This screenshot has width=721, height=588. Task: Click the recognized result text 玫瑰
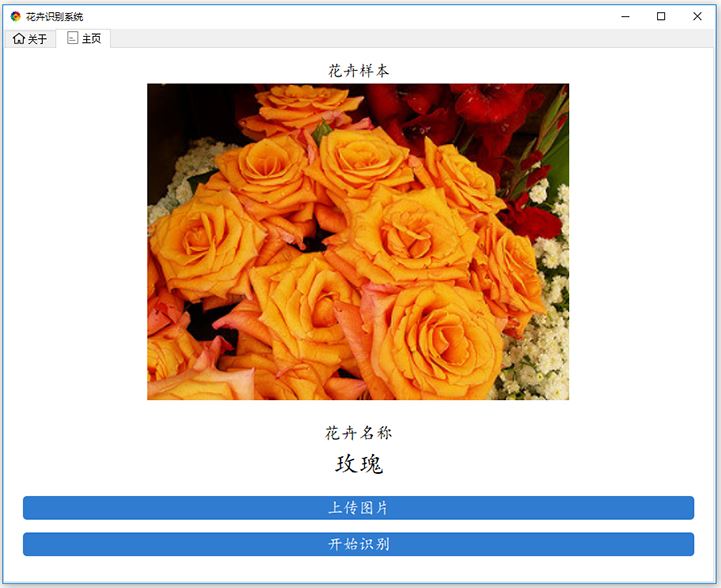pyautogui.click(x=359, y=463)
